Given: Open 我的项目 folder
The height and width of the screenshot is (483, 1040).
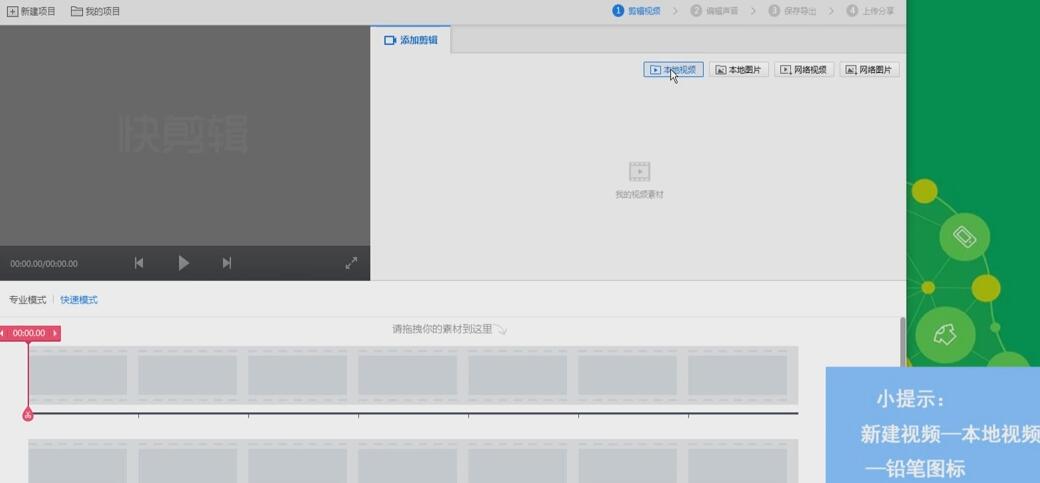Looking at the screenshot, I should tap(95, 11).
